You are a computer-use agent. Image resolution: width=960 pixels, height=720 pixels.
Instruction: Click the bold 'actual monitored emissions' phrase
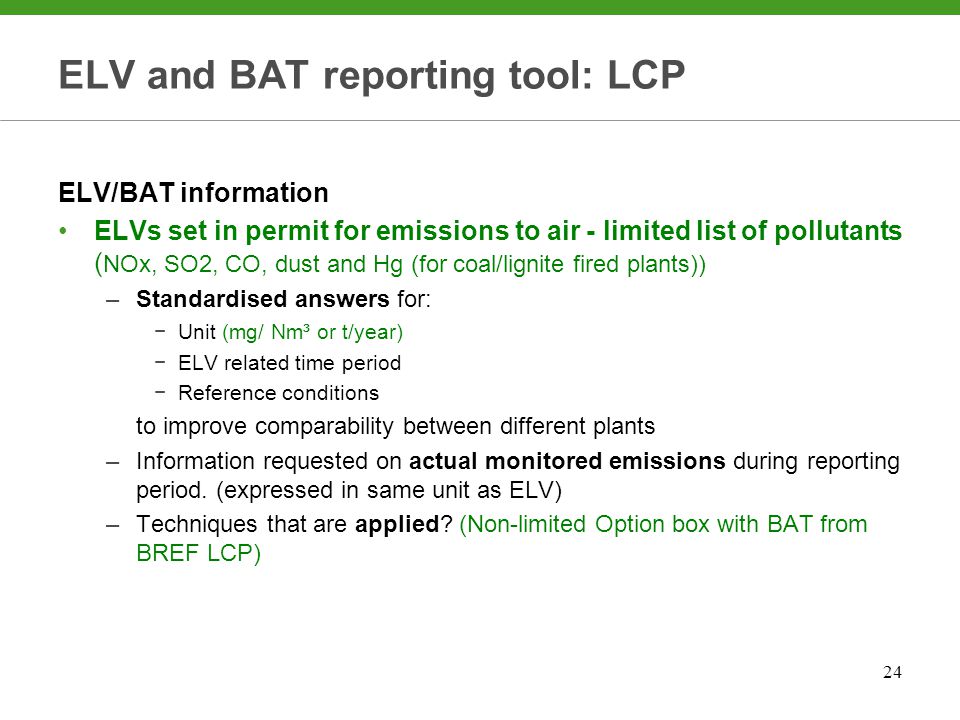point(567,460)
